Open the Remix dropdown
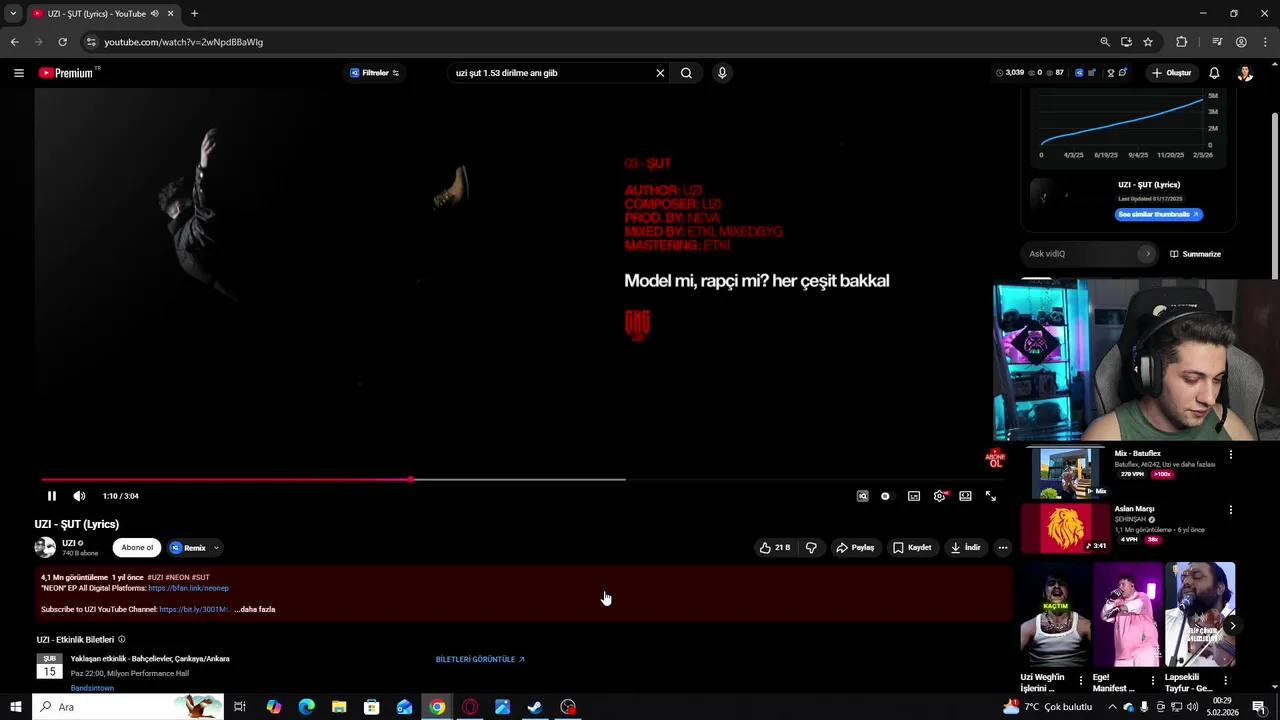Viewport: 1280px width, 720px height. tap(215, 548)
